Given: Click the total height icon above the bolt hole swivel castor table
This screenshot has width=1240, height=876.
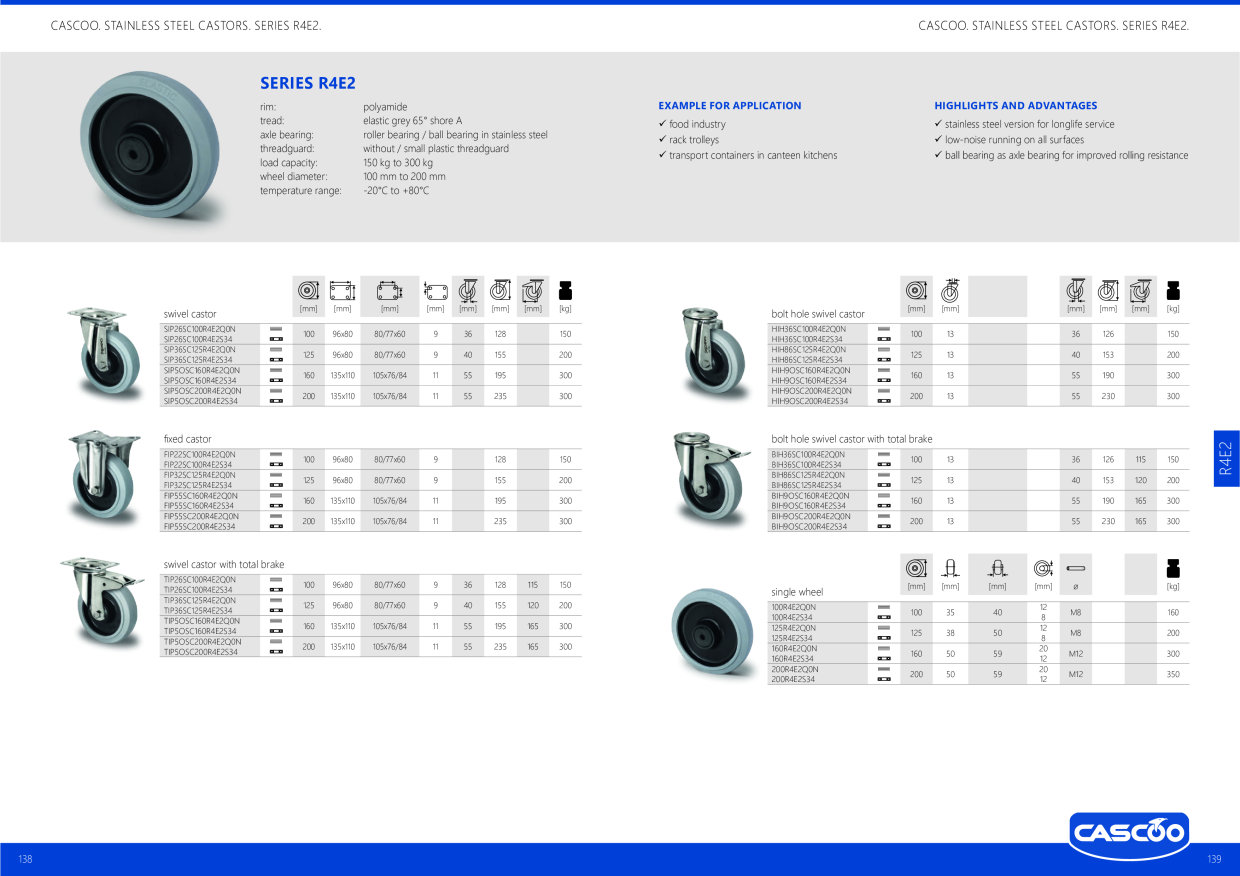Looking at the screenshot, I should point(1108,290).
